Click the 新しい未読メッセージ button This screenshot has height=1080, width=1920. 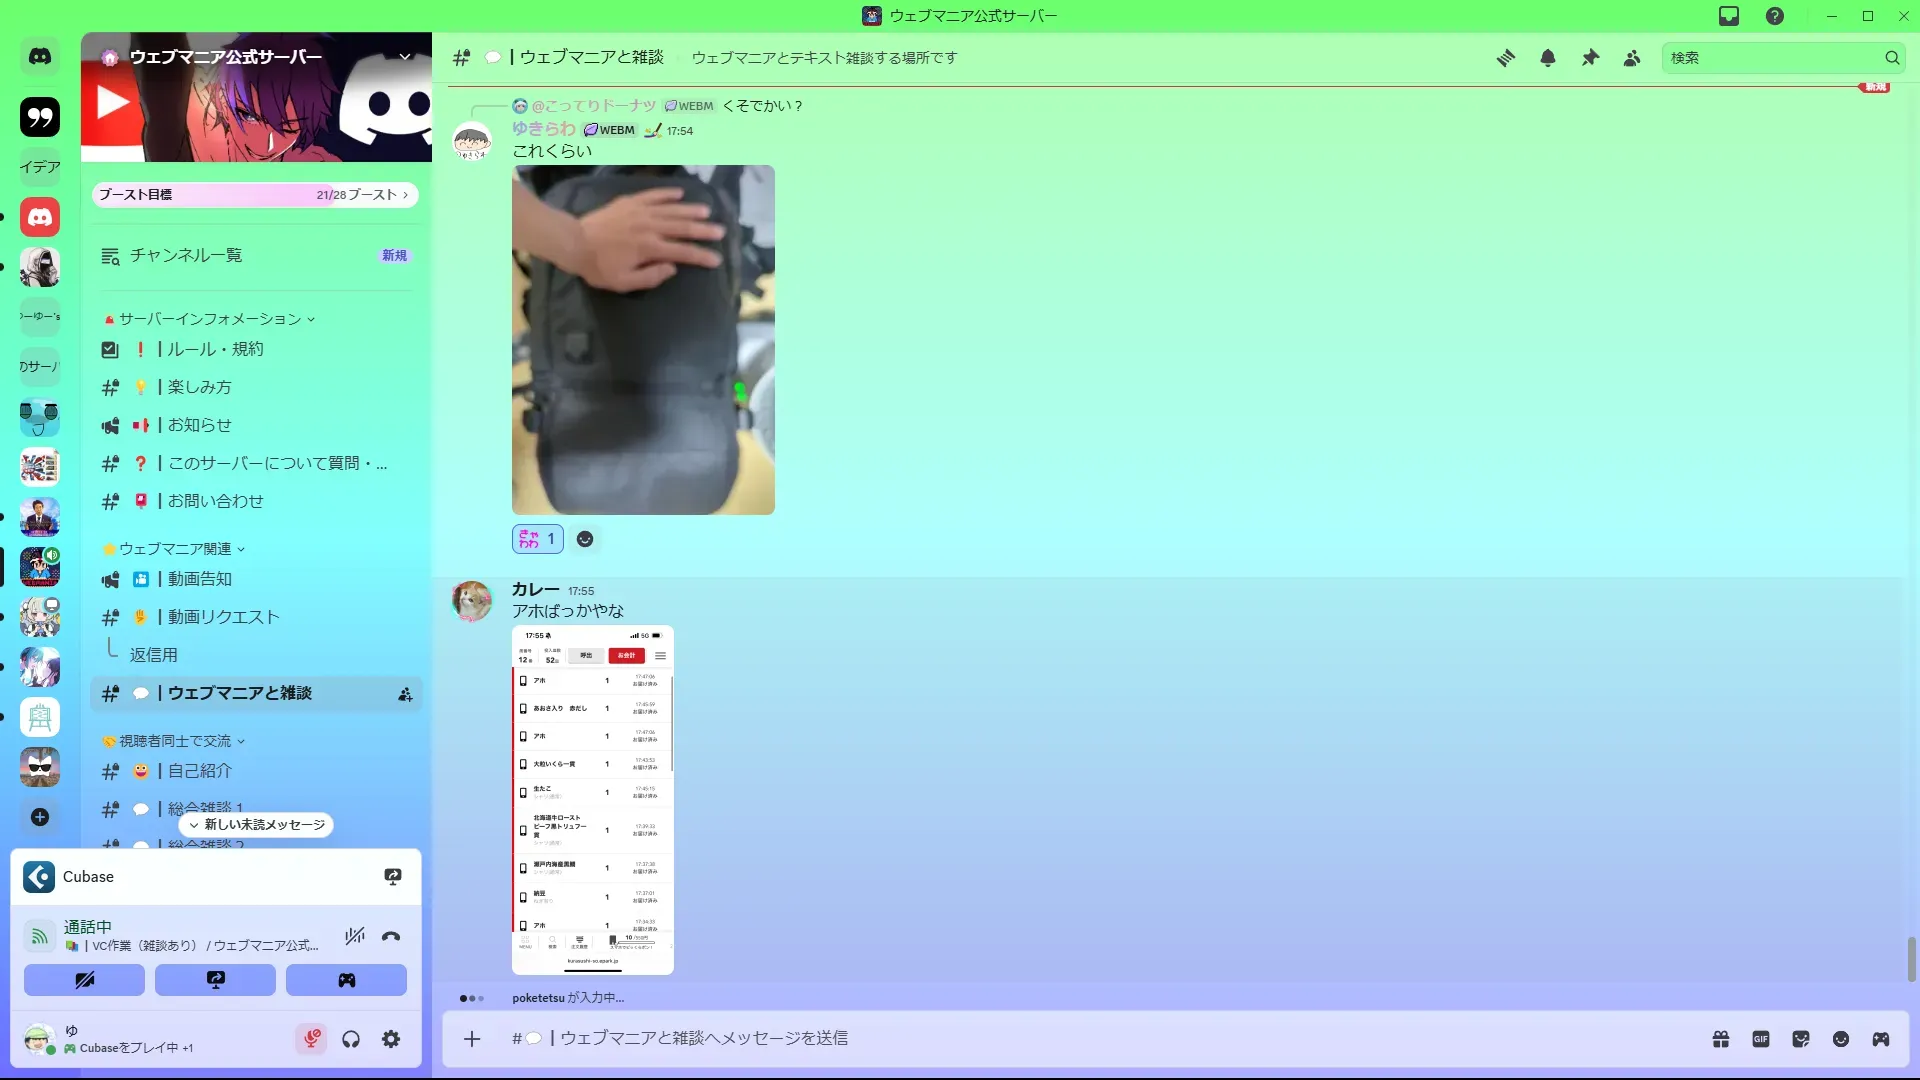(257, 825)
